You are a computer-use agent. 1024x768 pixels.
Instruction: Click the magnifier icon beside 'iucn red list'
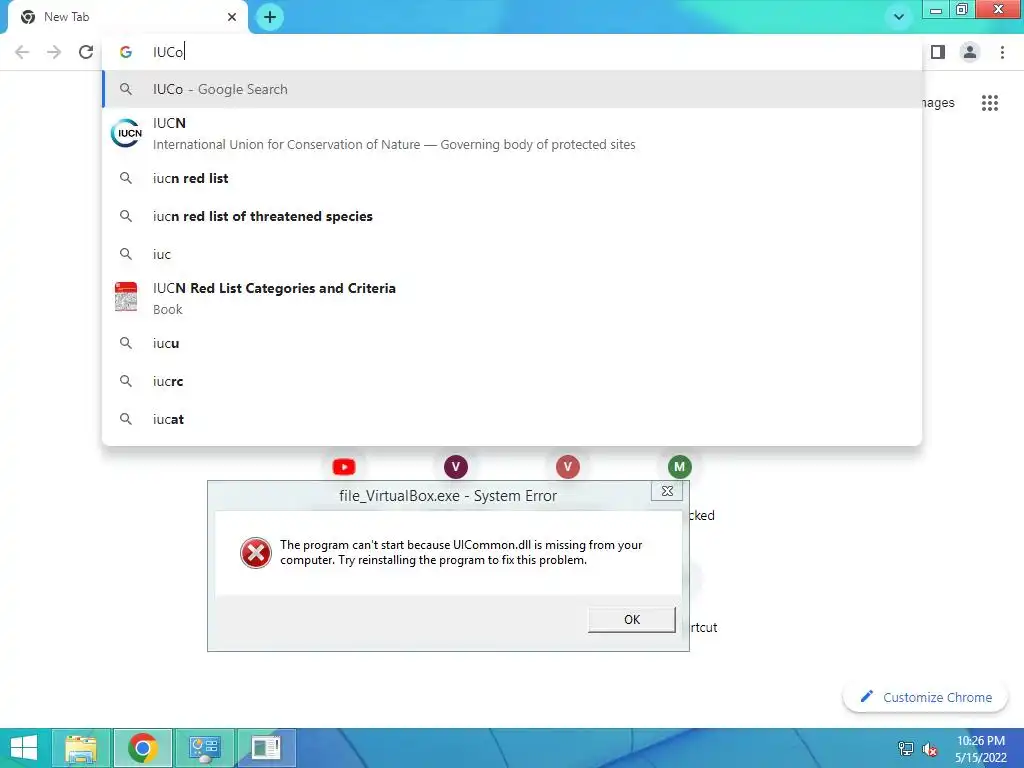click(x=126, y=178)
